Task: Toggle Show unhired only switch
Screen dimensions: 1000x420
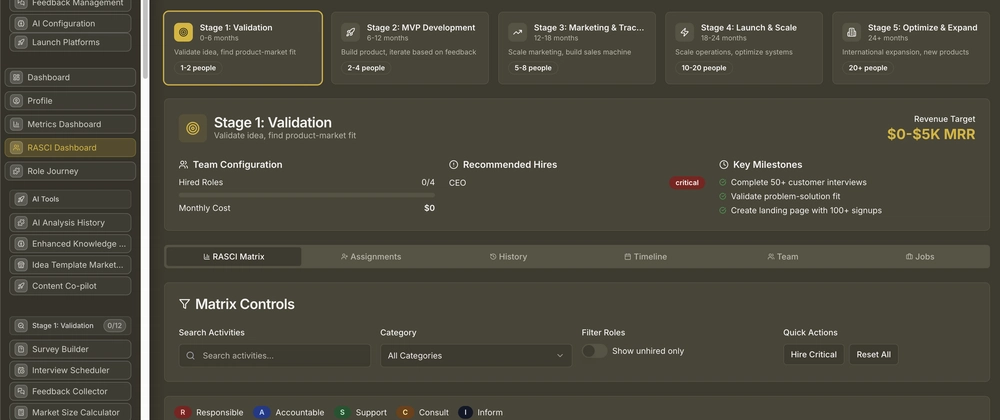Action: point(594,351)
